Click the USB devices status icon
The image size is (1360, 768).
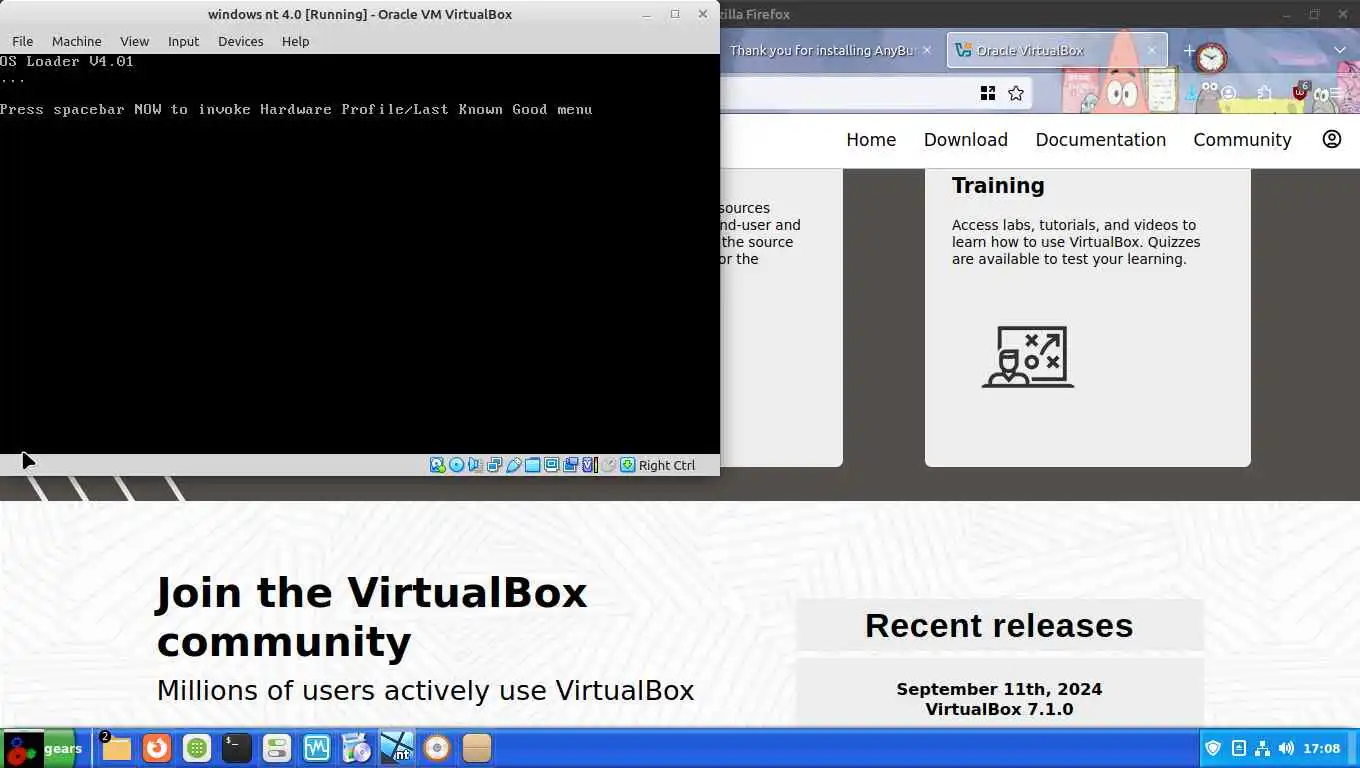pos(513,465)
